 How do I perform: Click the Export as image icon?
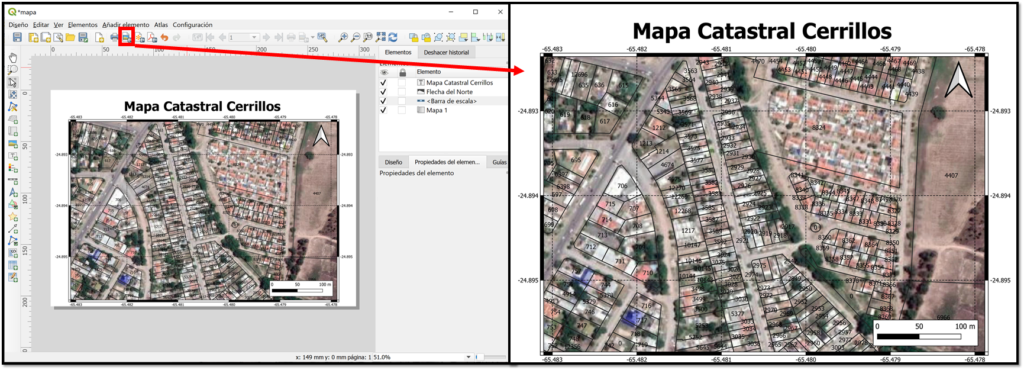[x=126, y=37]
